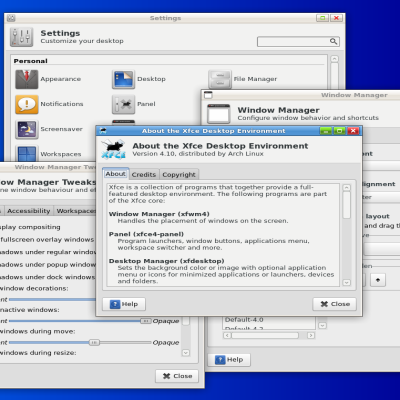
Task: Click About text scrollbar down arrow
Action: (347, 282)
